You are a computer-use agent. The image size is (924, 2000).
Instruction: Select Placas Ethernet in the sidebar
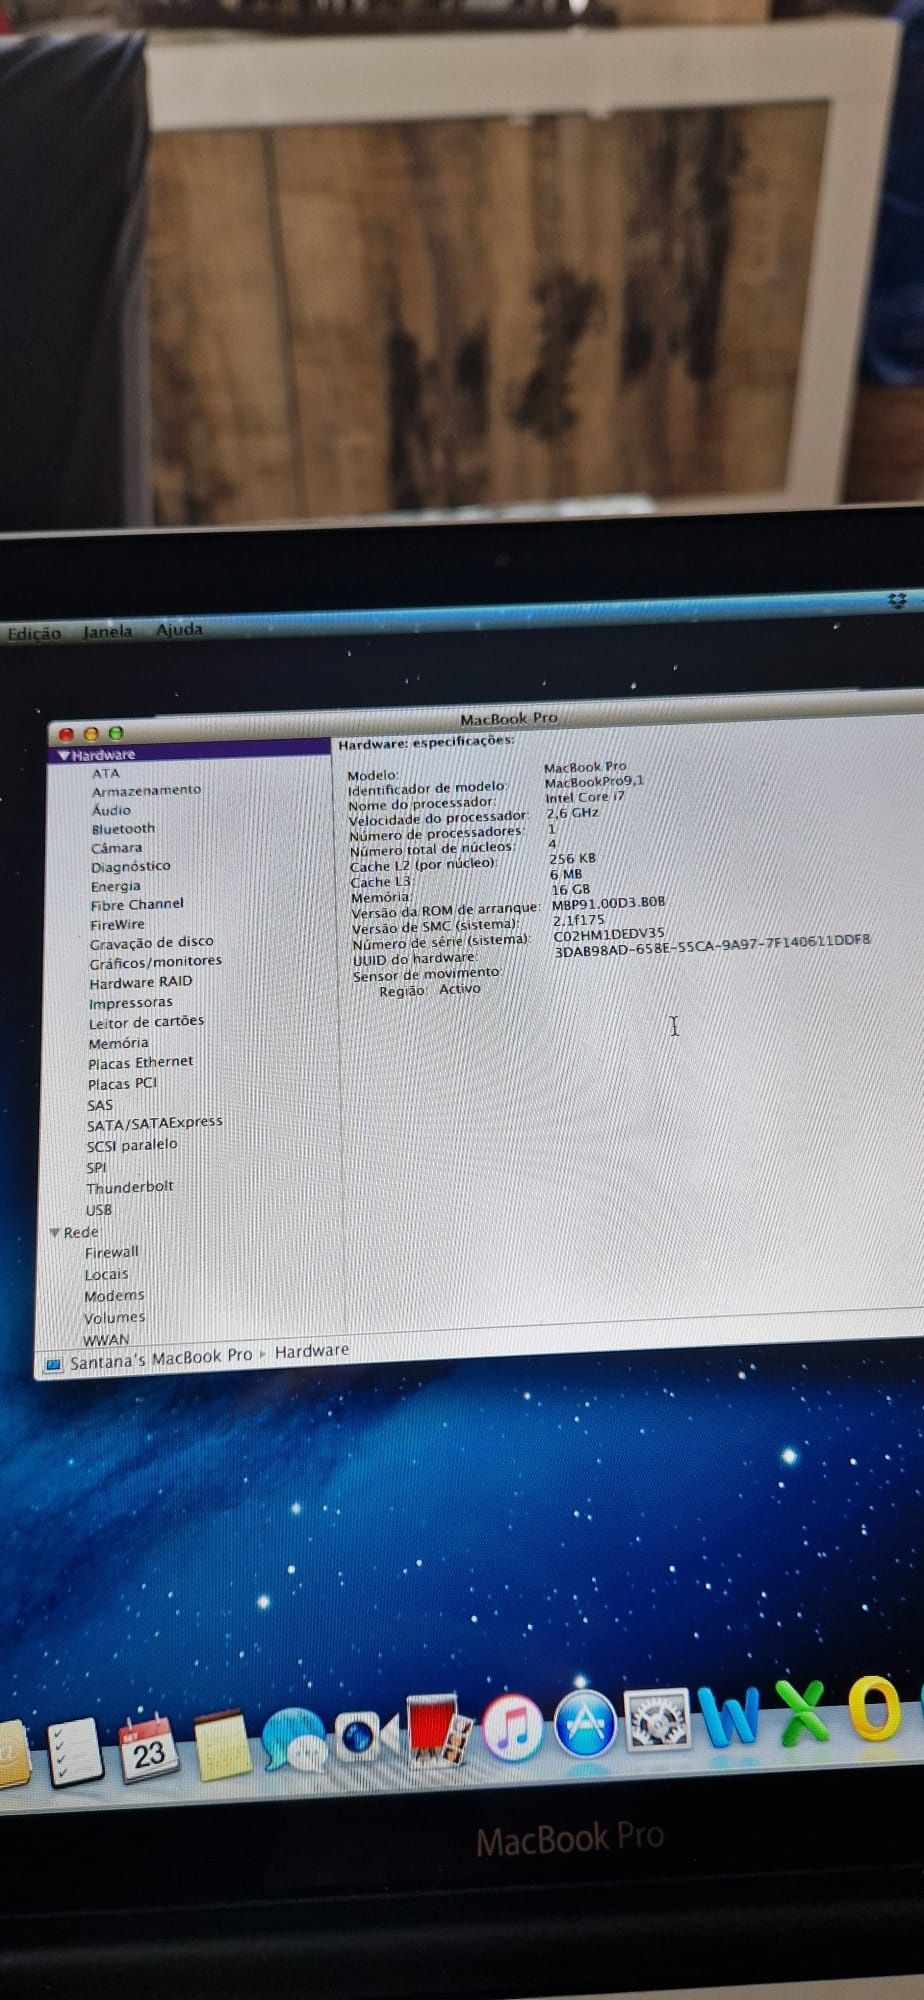pos(140,1063)
